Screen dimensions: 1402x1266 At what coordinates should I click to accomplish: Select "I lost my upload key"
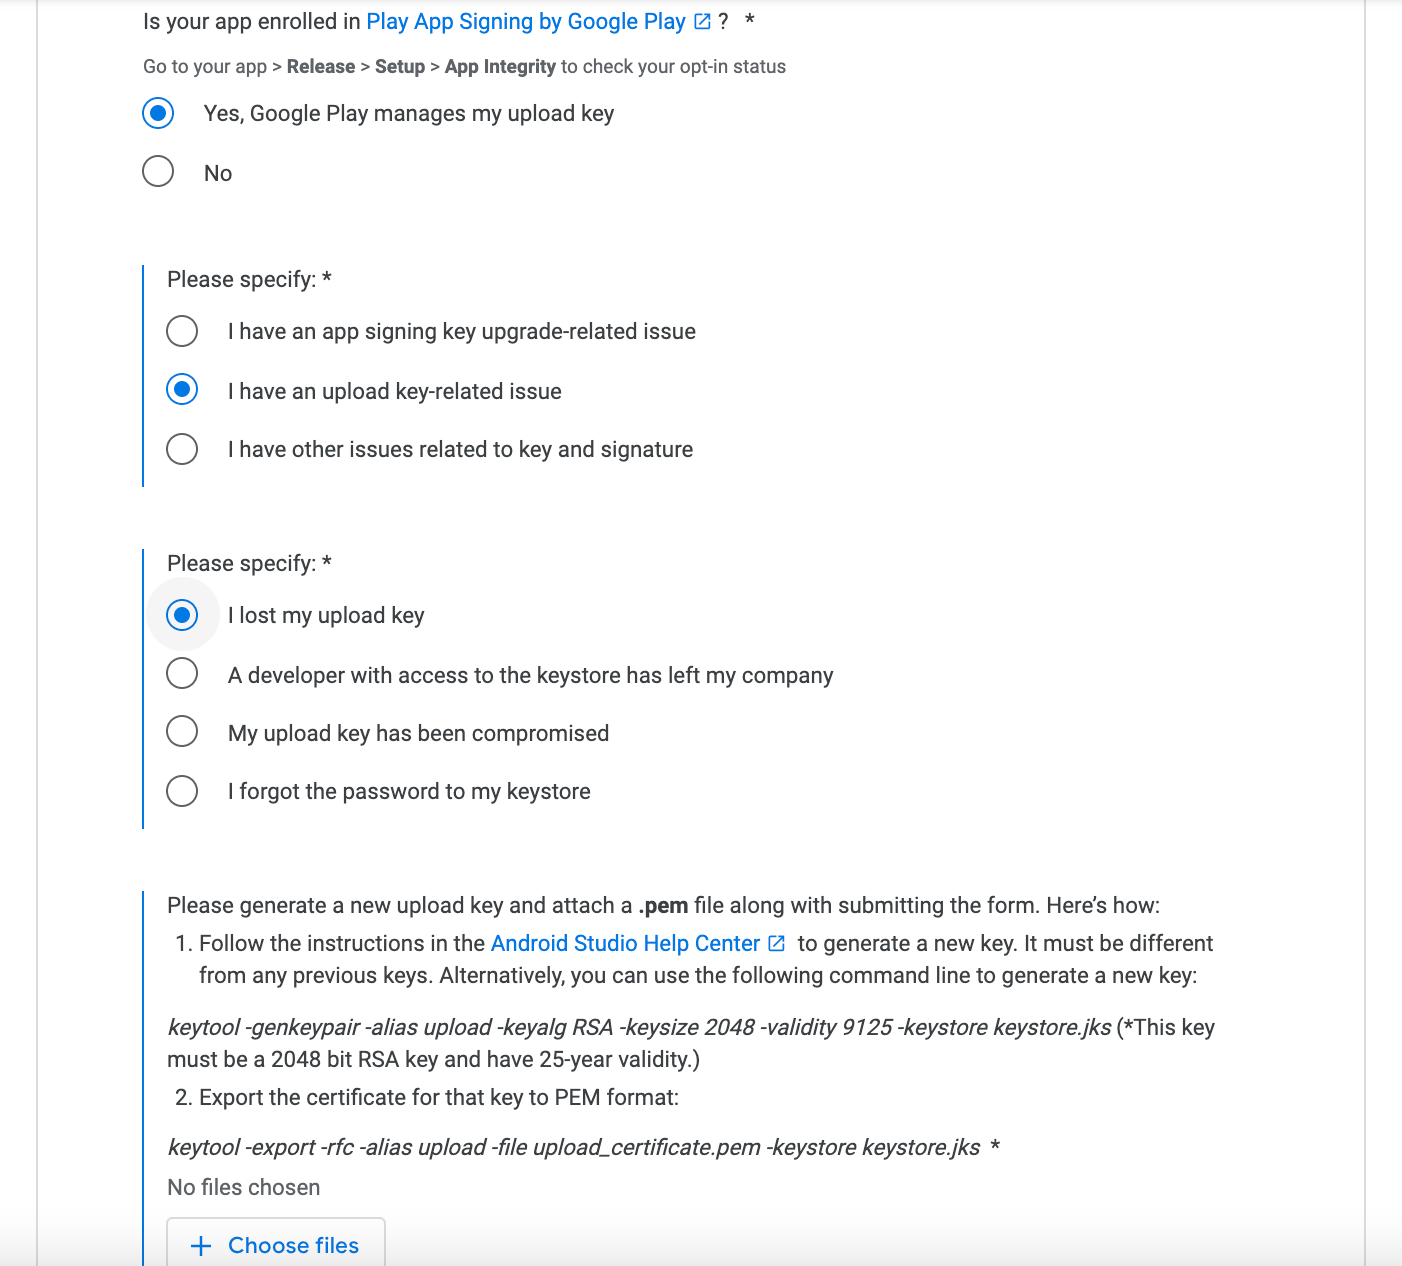[x=182, y=615]
